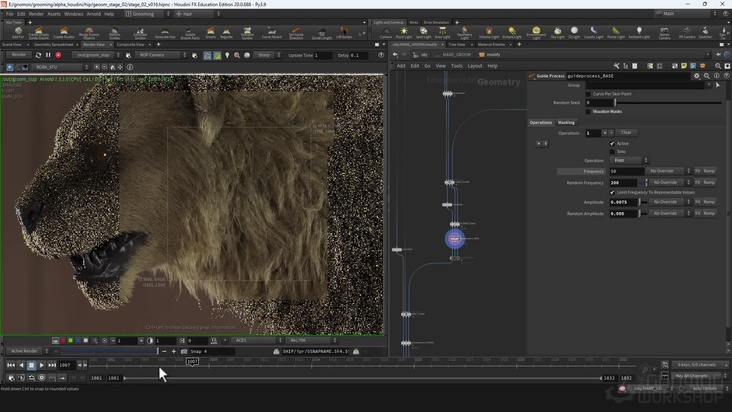Image resolution: width=732 pixels, height=412 pixels.
Task: Enable the Solo checkbox
Action: click(613, 152)
